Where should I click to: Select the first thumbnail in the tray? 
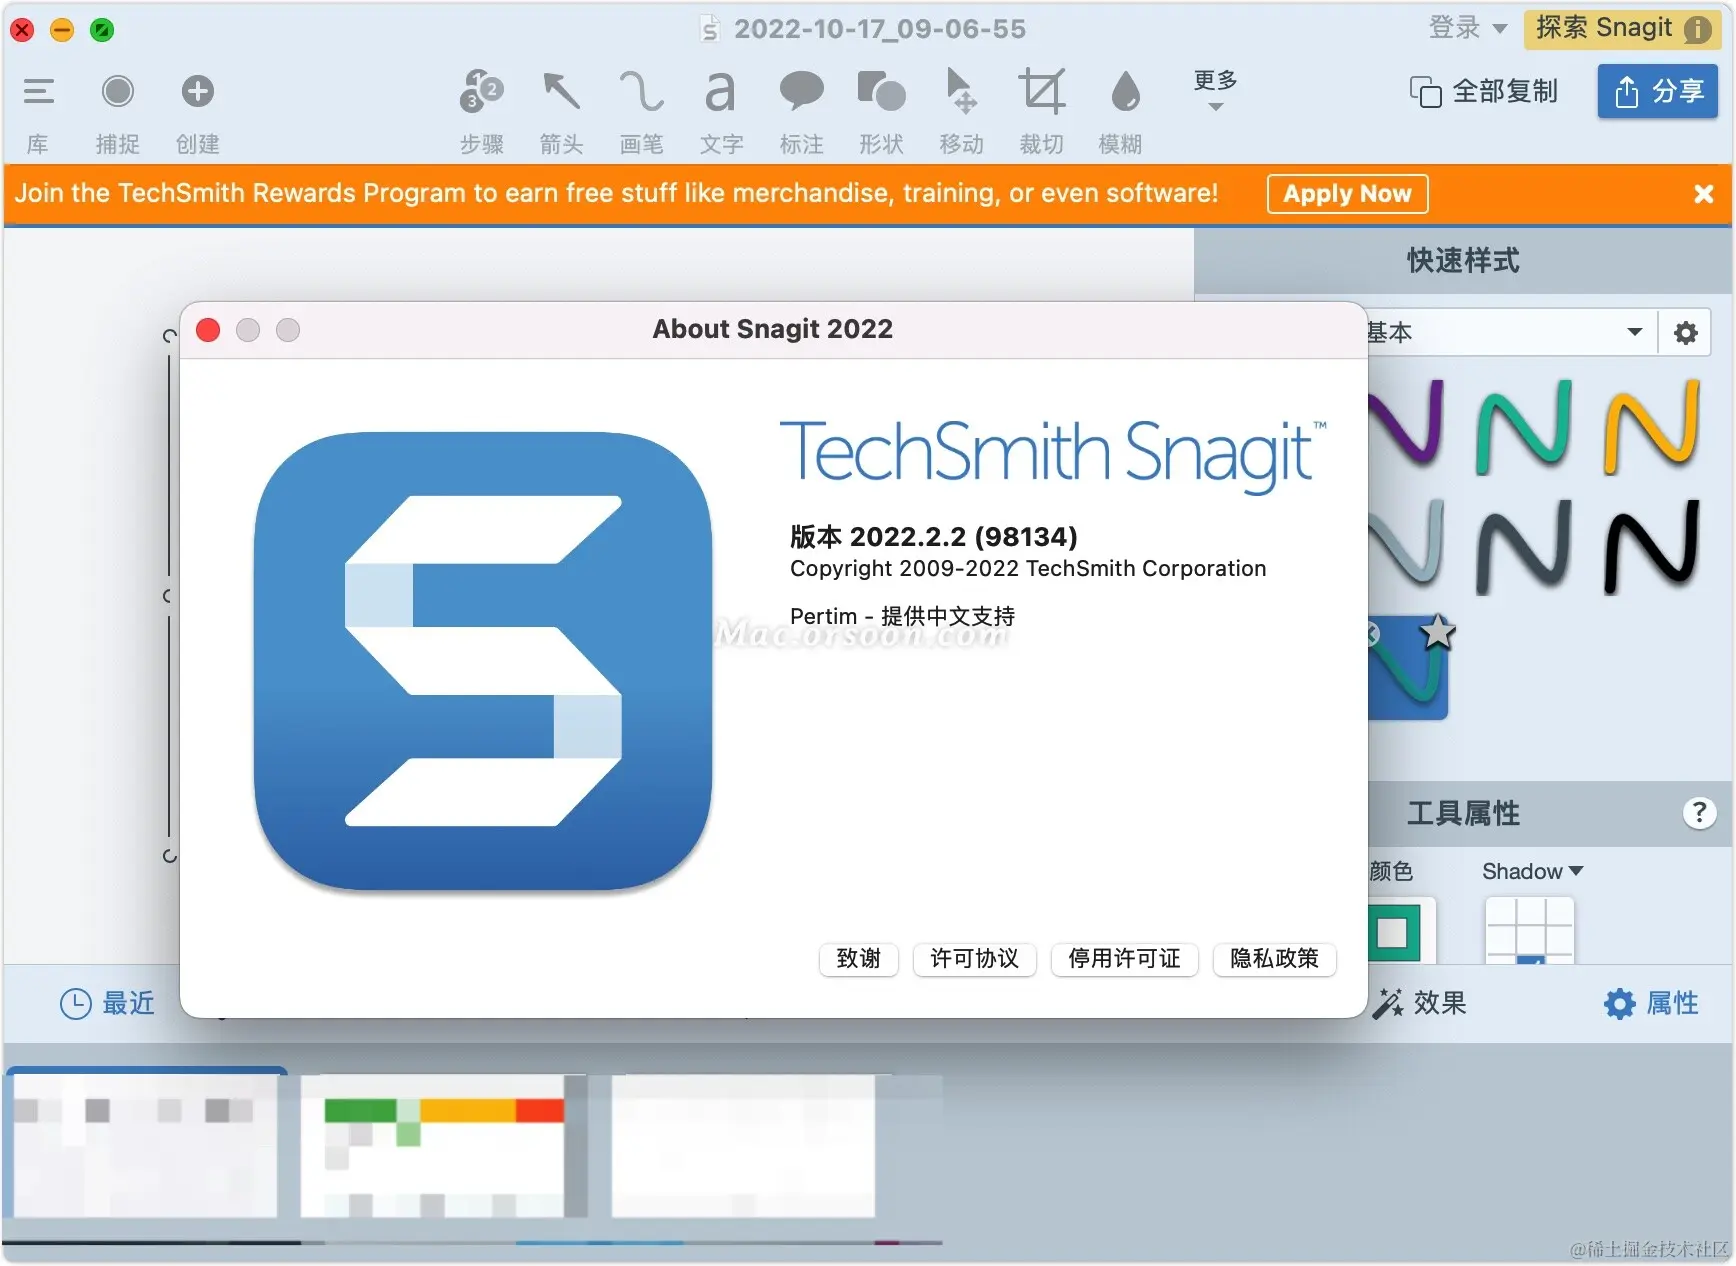(146, 1145)
